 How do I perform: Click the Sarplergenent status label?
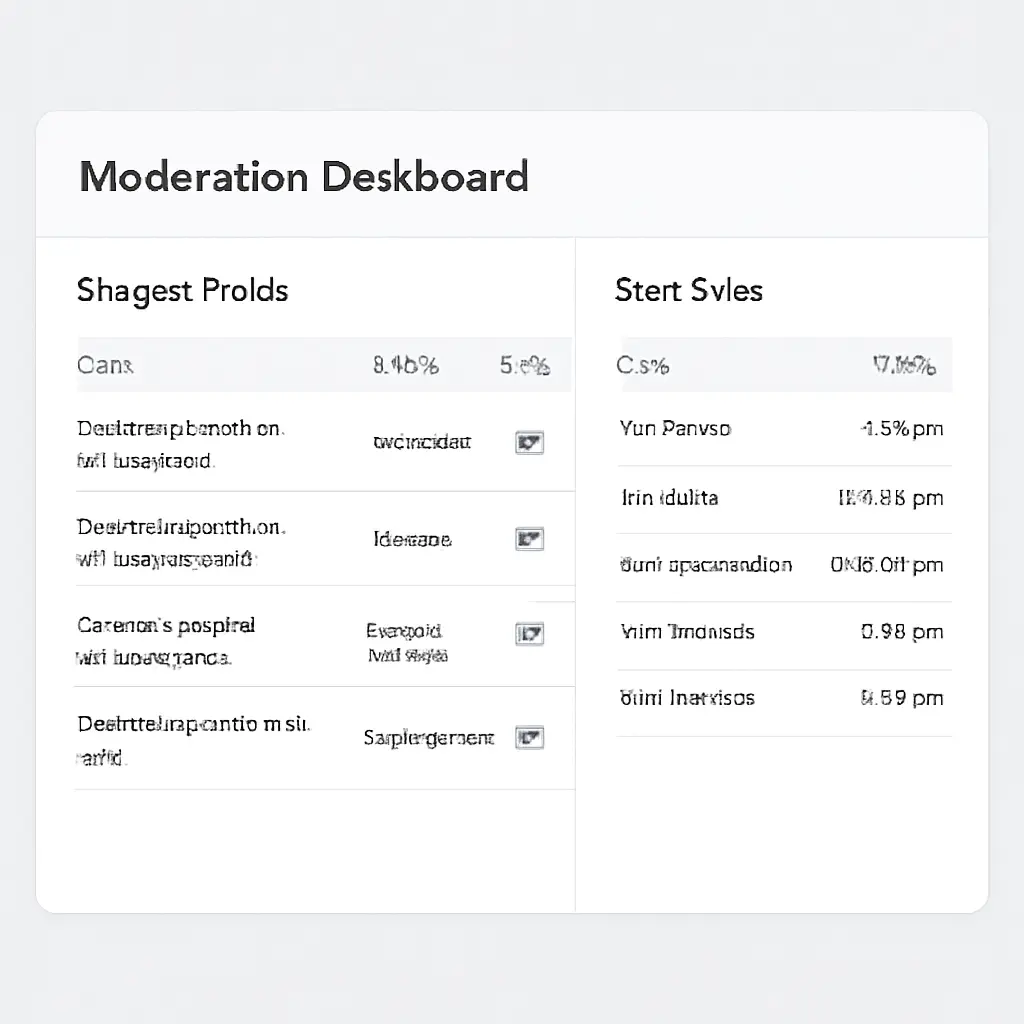point(428,738)
